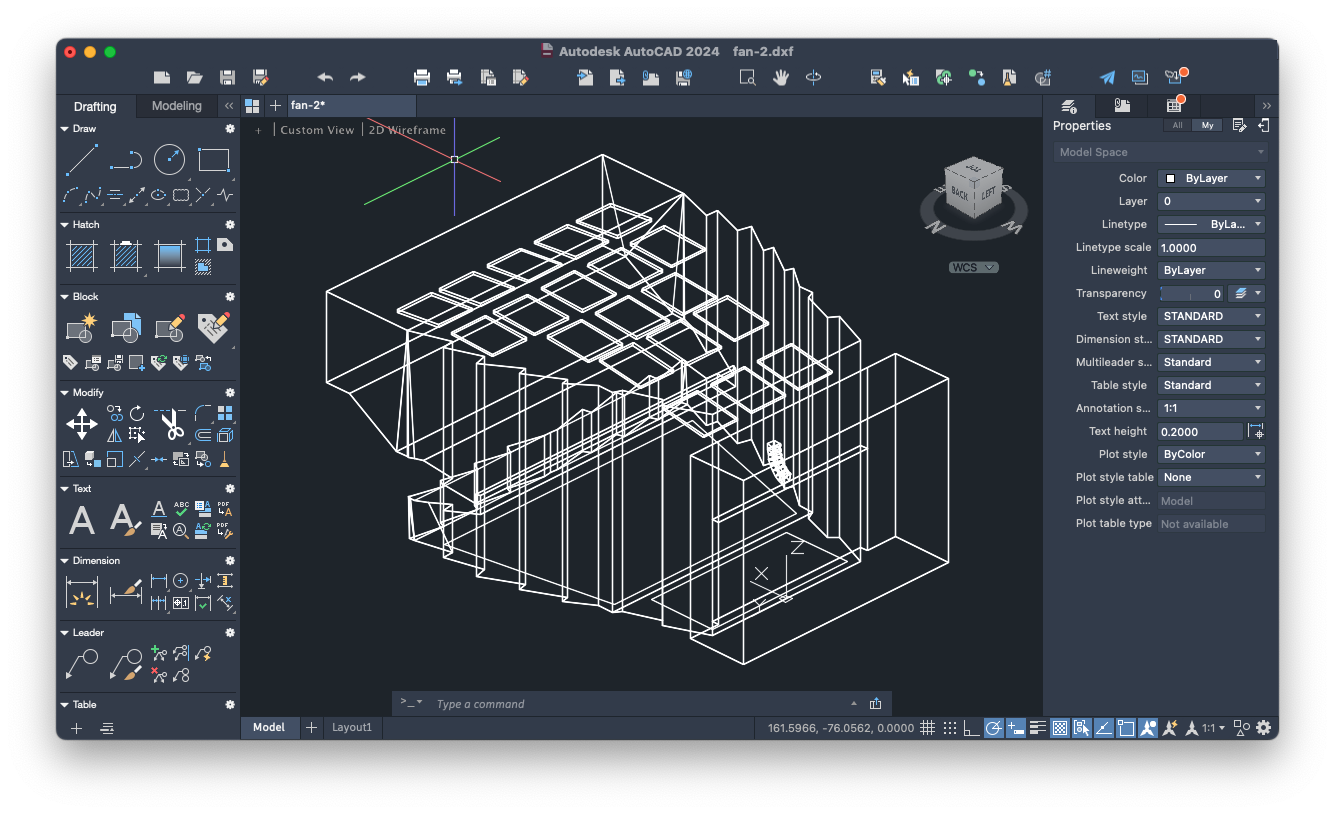The height and width of the screenshot is (814, 1335).
Task: Switch to the Modeling tab
Action: (x=176, y=106)
